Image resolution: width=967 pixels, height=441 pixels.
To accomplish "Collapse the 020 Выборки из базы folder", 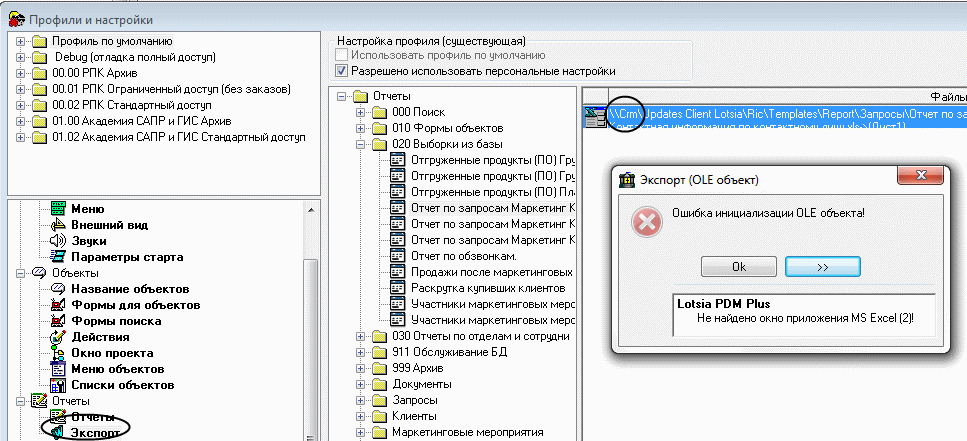I will 361,144.
